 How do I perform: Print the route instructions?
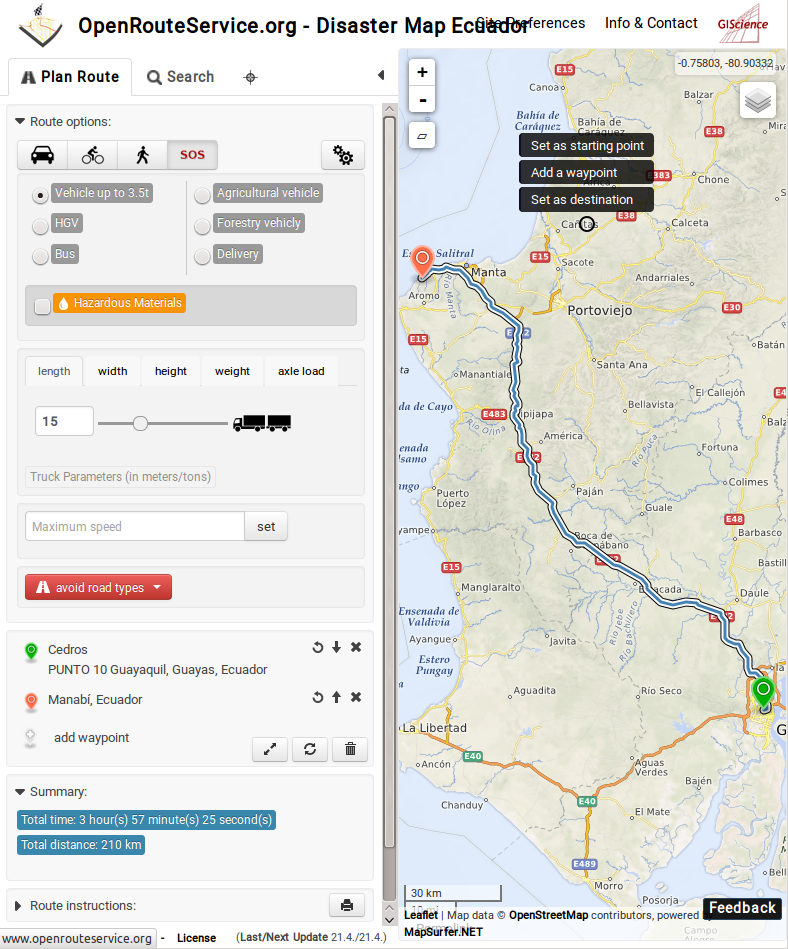pos(346,905)
